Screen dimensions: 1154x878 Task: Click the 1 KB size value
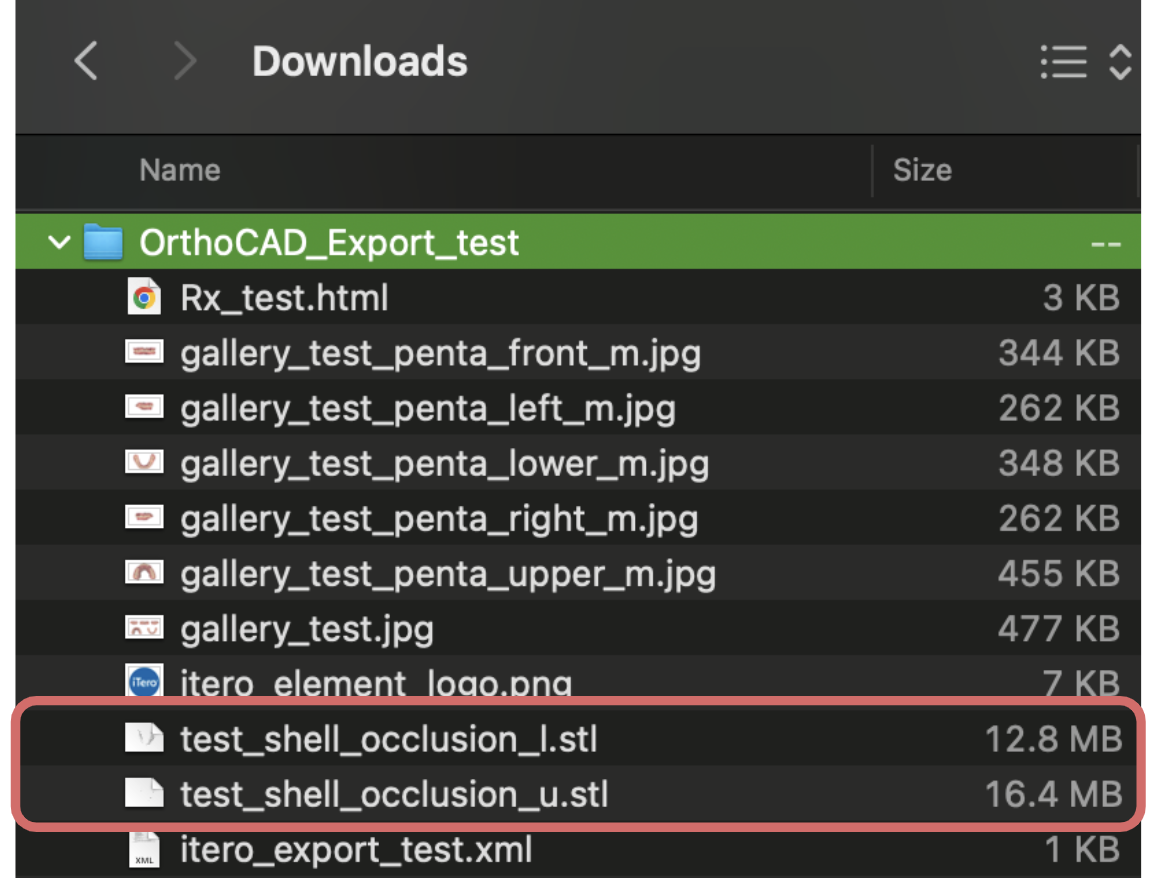tap(1083, 850)
